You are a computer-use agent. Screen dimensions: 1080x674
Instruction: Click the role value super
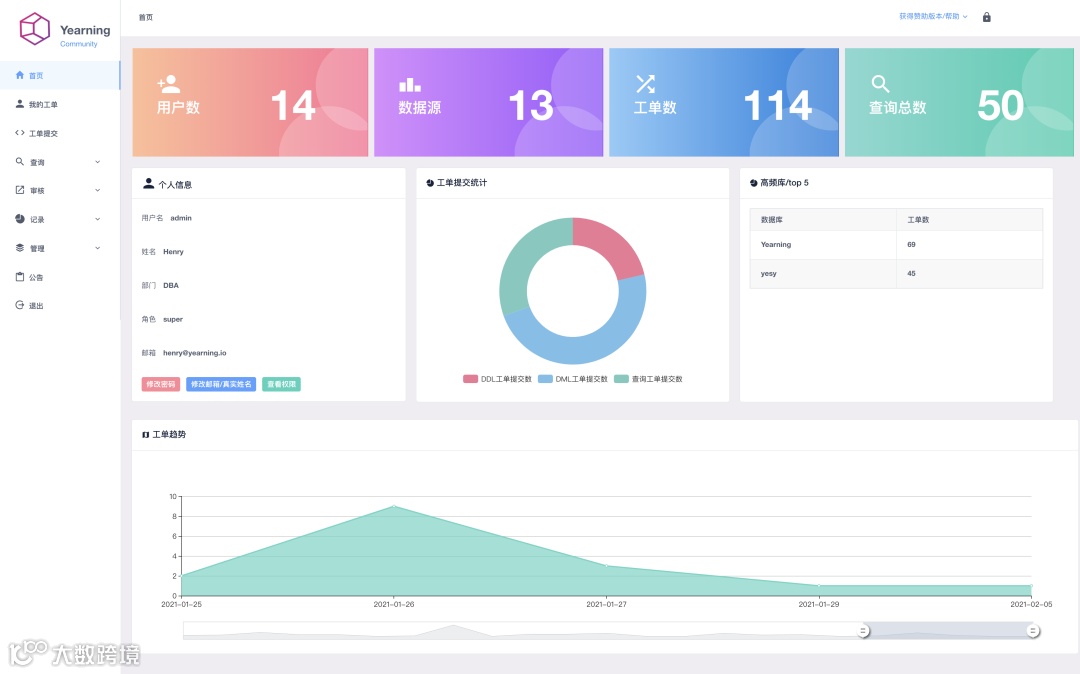[173, 319]
